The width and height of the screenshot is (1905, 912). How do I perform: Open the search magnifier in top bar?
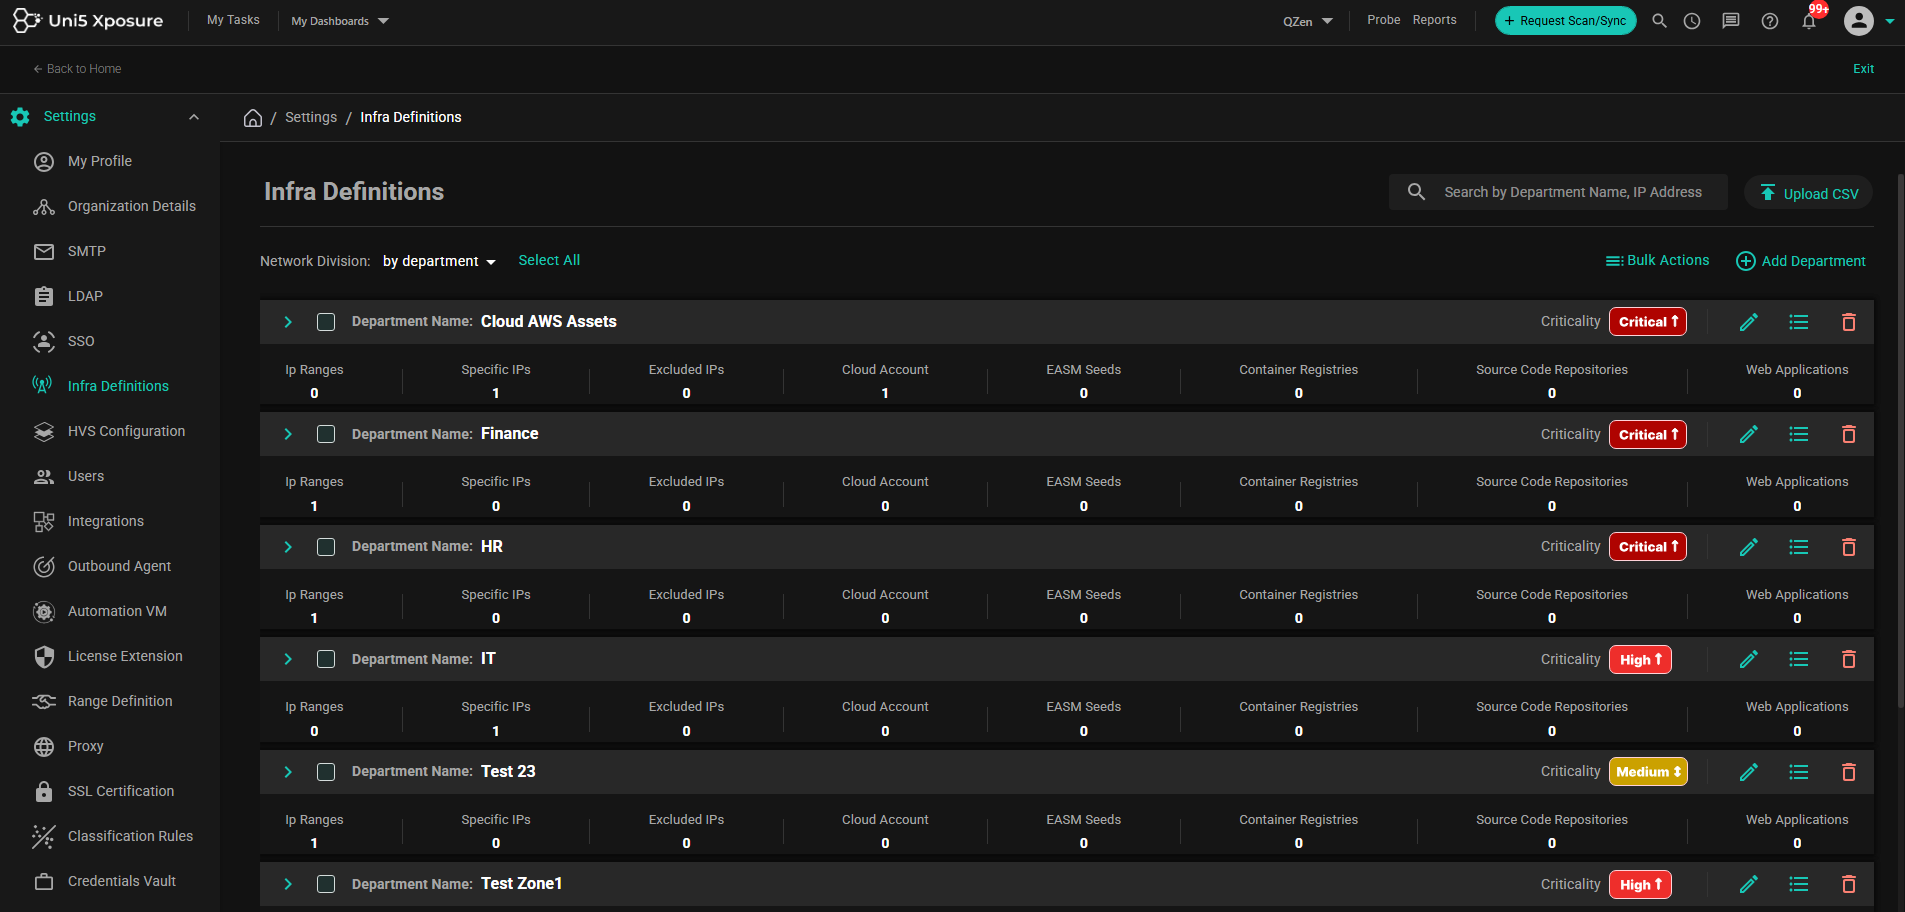click(x=1658, y=20)
